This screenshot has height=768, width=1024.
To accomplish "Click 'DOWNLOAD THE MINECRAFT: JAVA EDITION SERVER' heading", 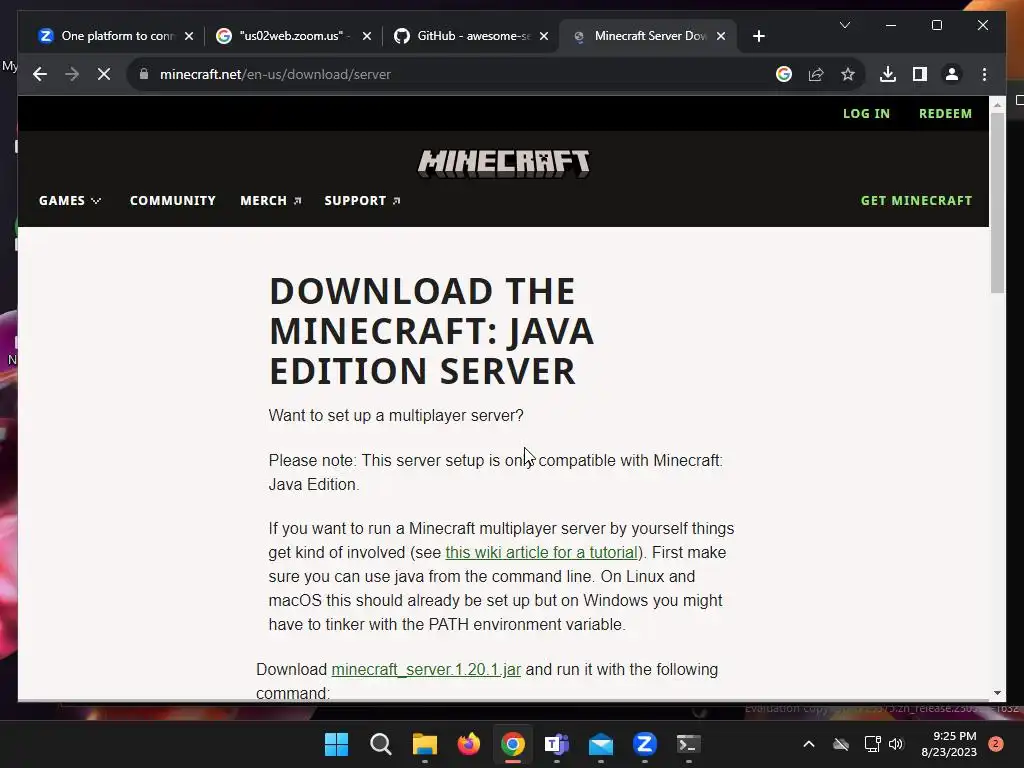I will 432,331.
